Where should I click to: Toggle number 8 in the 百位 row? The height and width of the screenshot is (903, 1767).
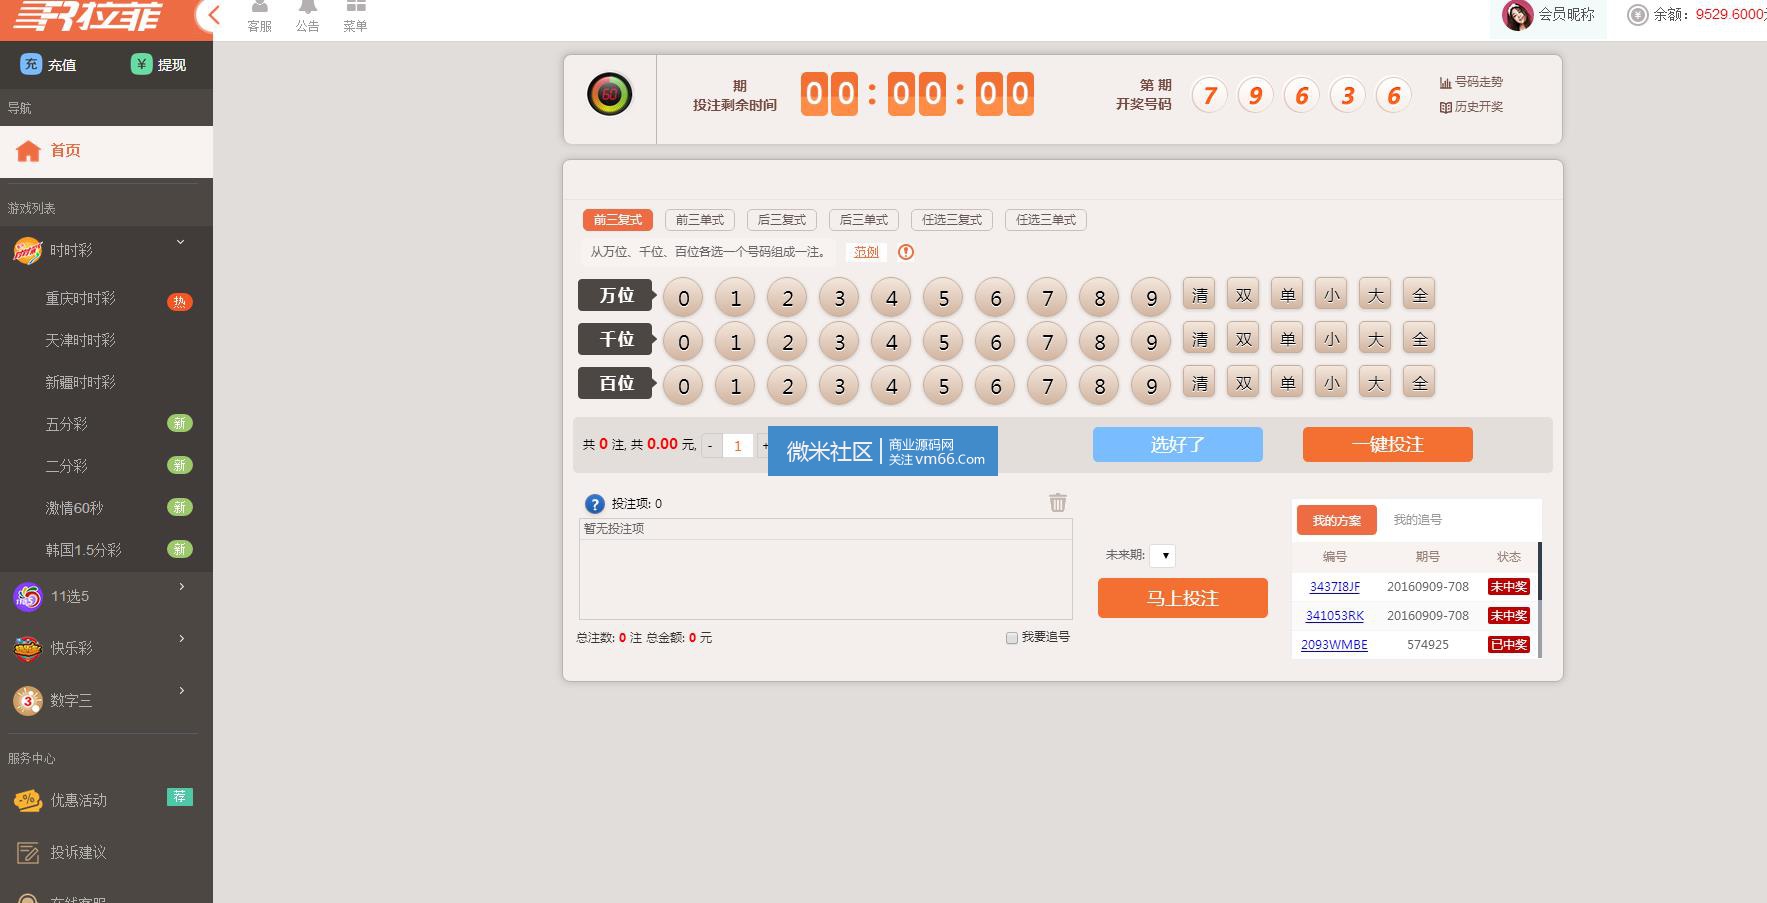point(1099,385)
